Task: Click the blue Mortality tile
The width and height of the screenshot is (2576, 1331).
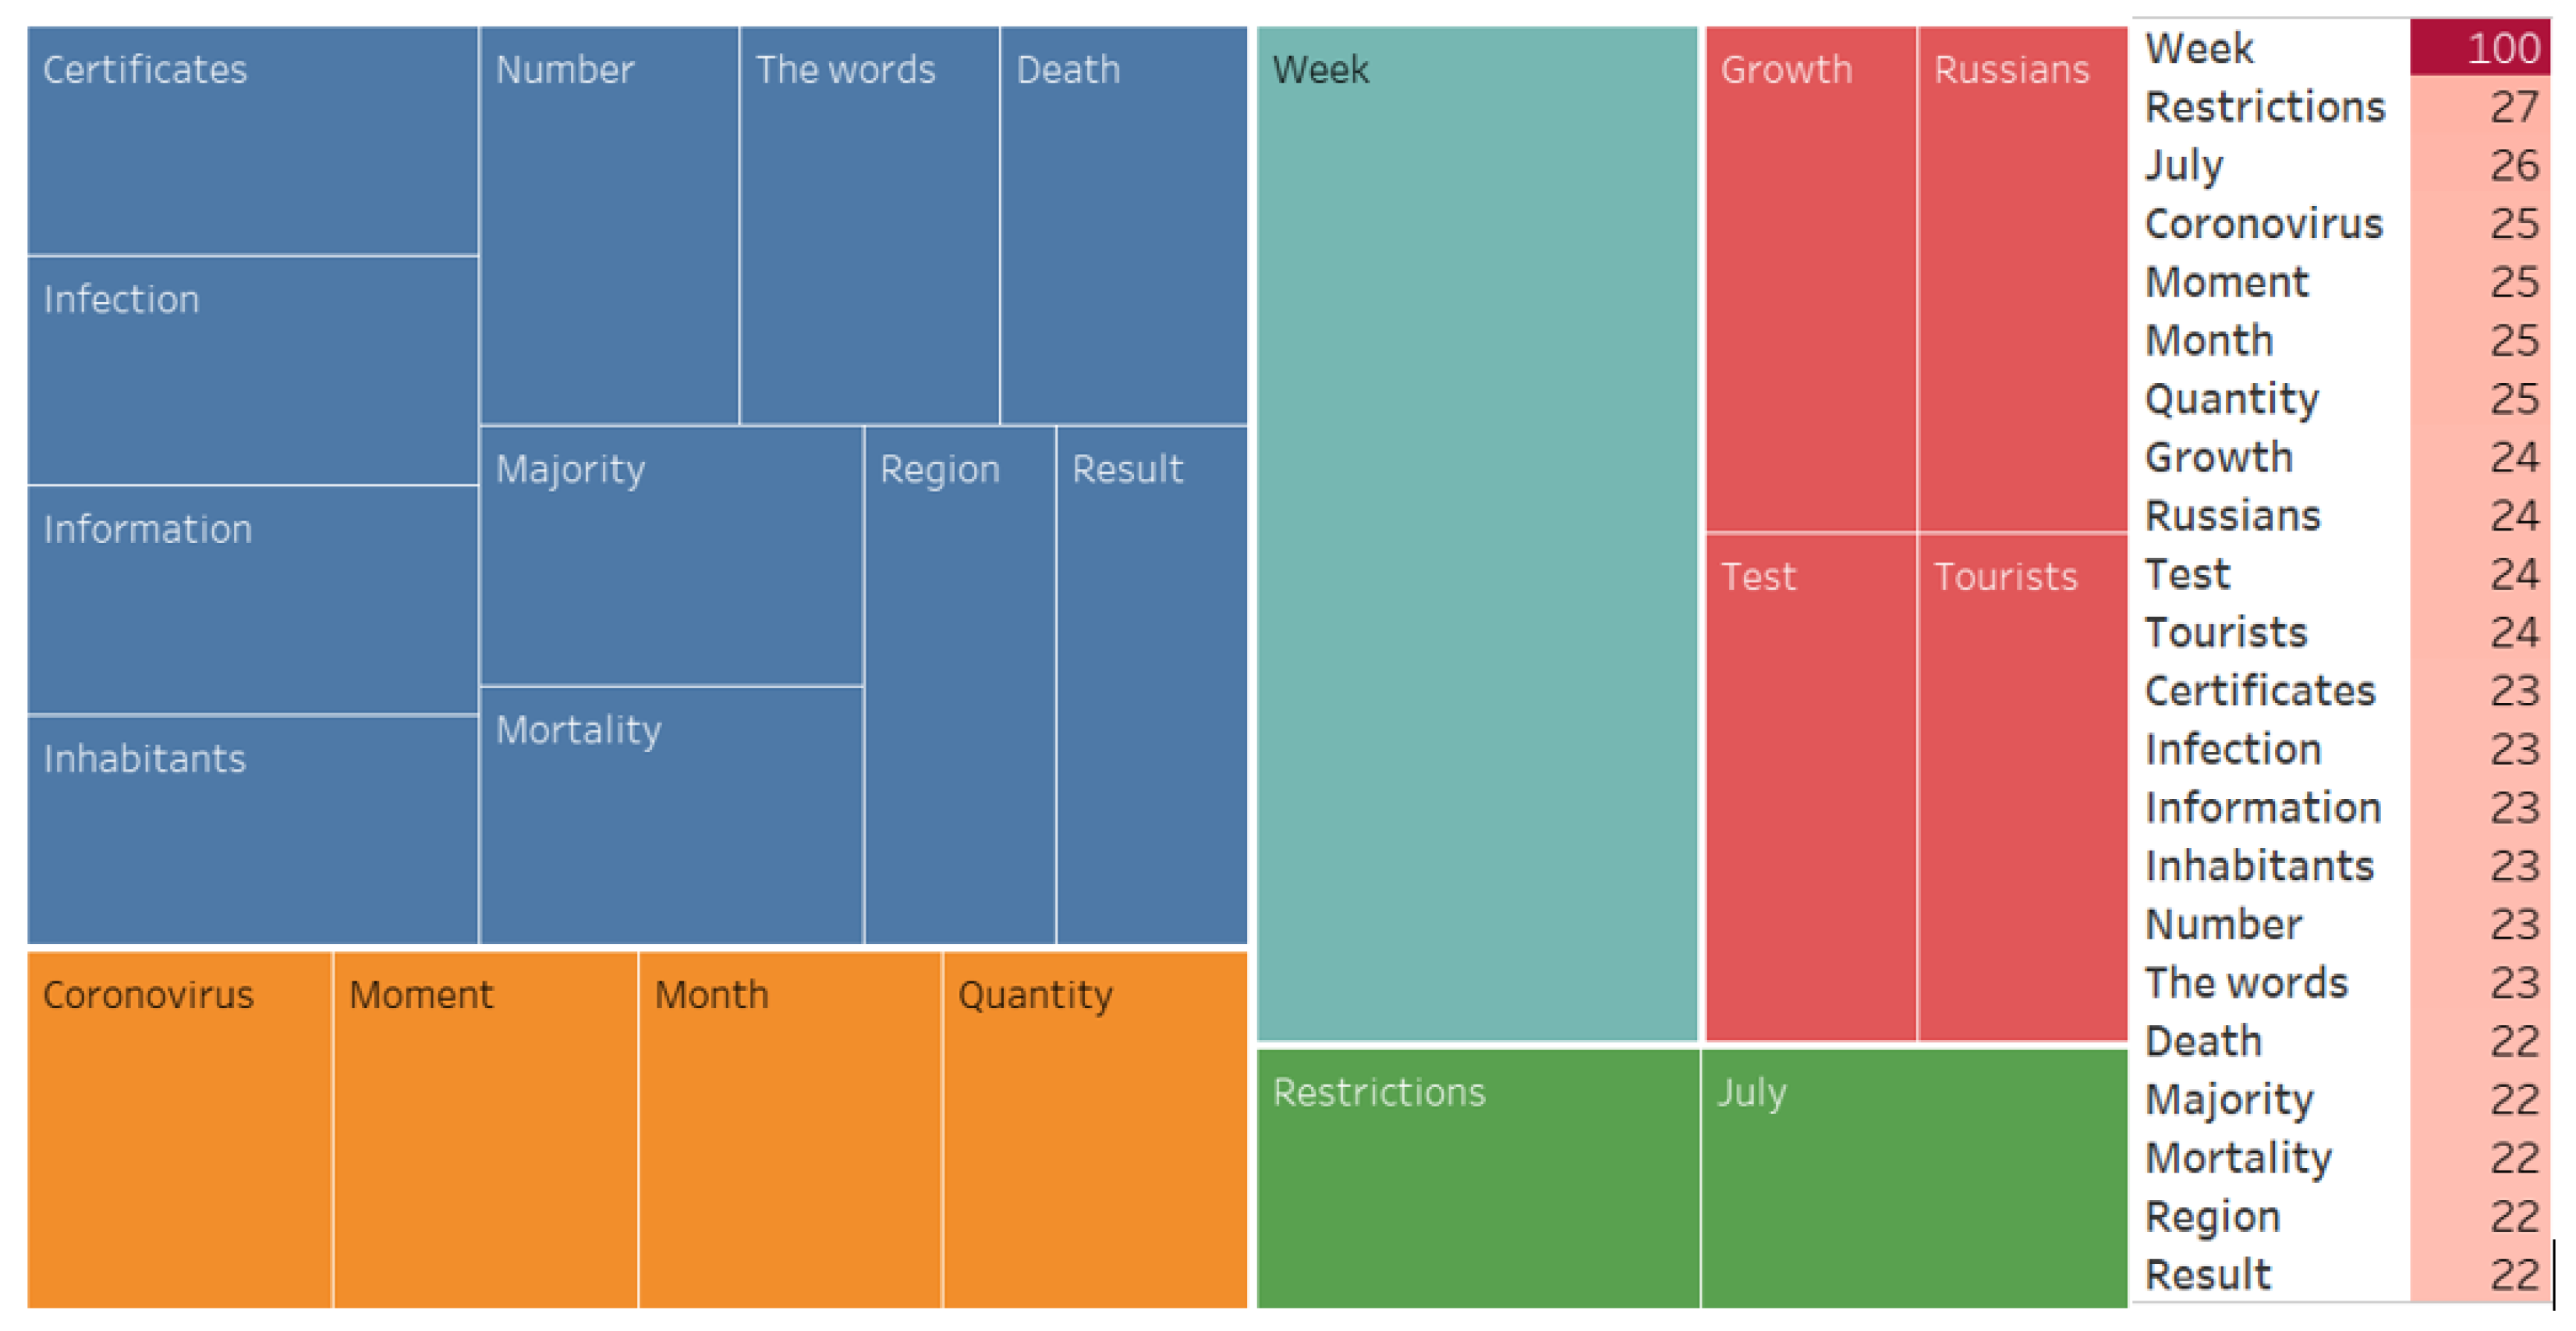Action: point(671,815)
